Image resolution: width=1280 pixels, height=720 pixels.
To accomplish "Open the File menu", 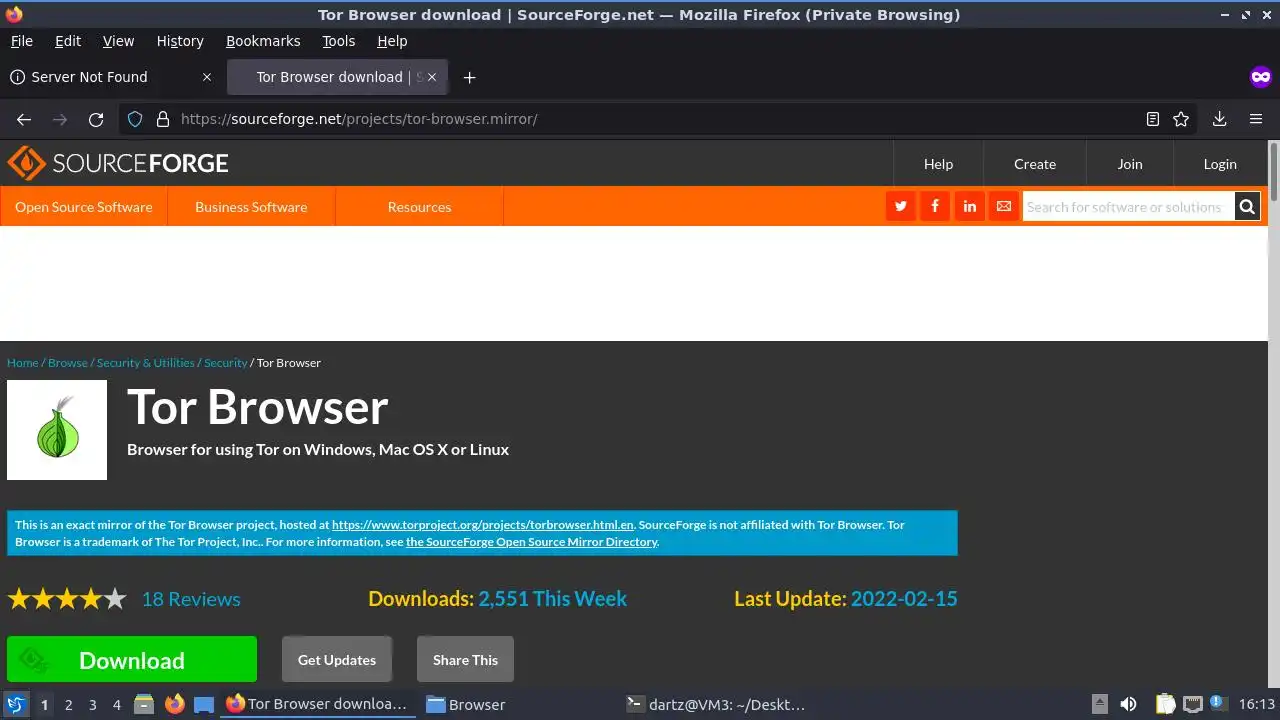I will [21, 41].
